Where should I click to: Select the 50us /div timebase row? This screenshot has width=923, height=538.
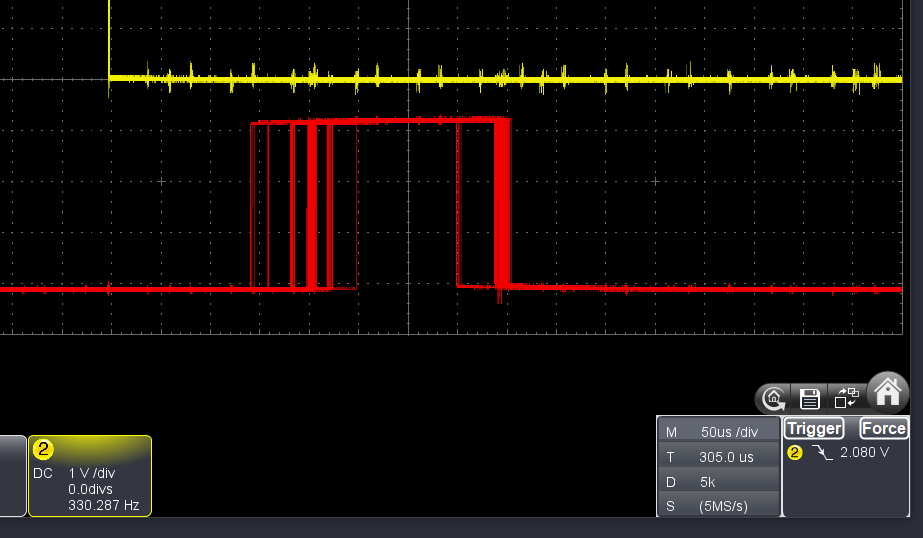[x=719, y=432]
